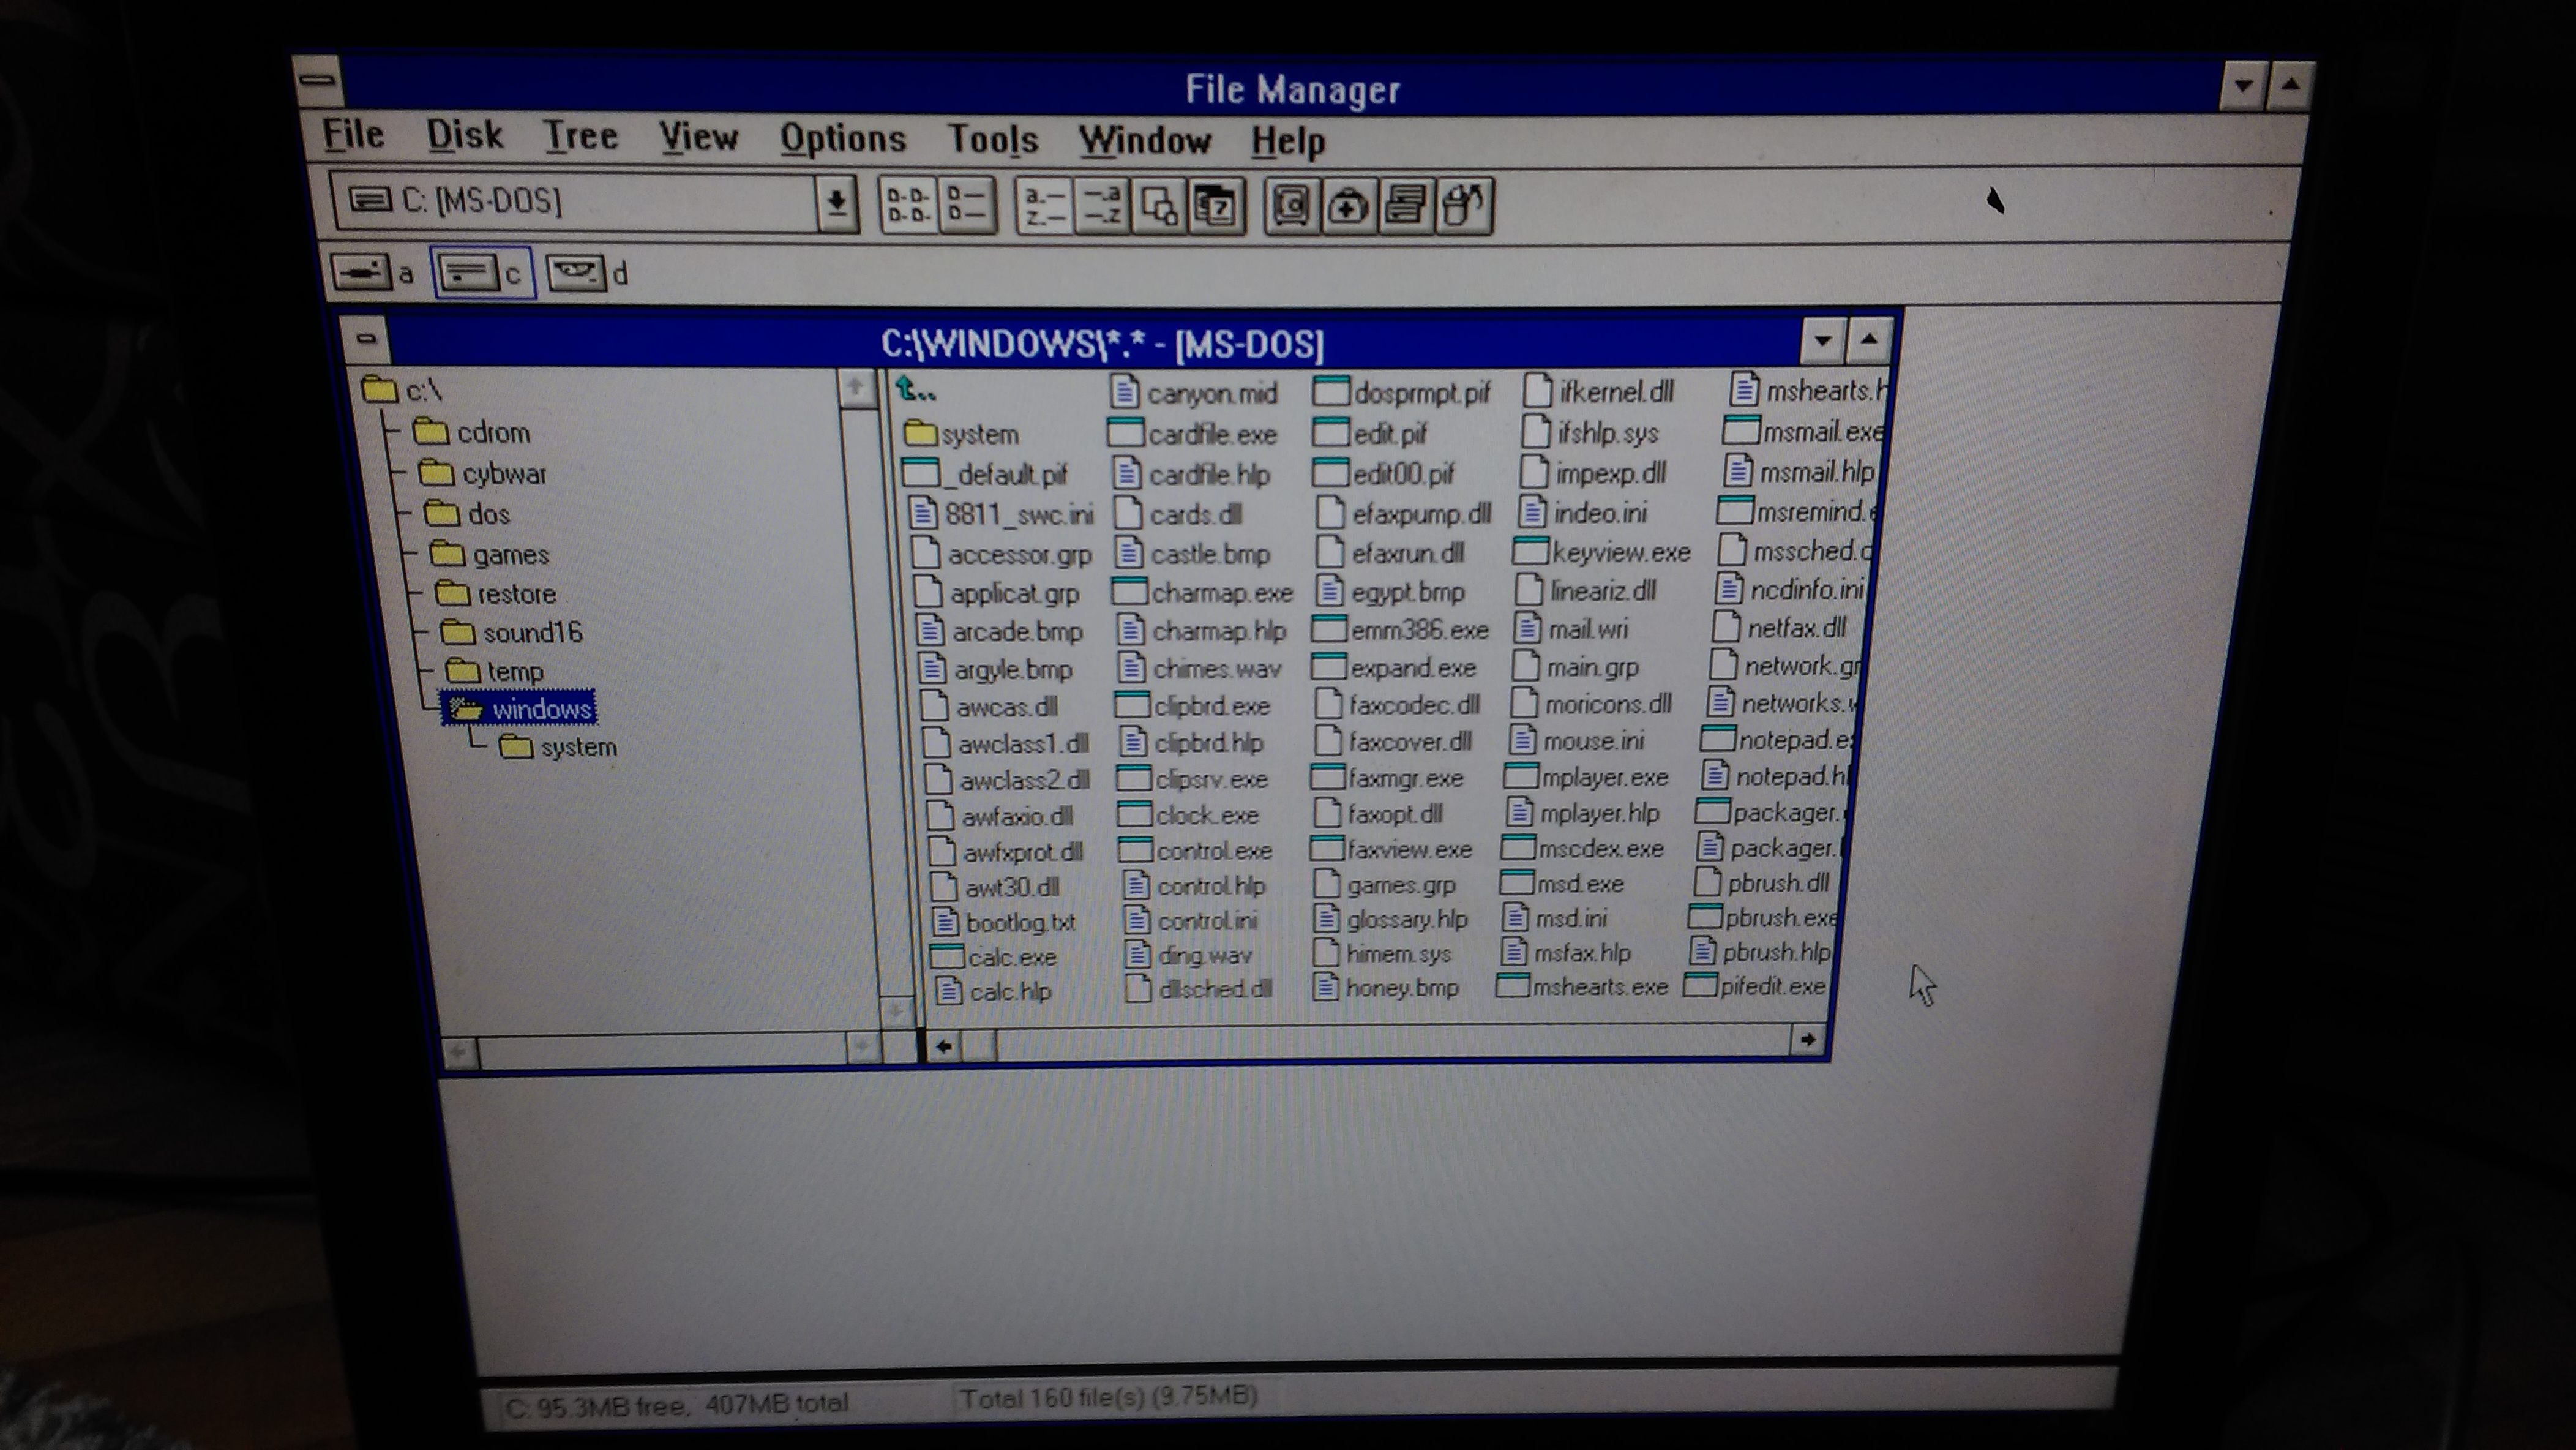This screenshot has height=1450, width=2576.
Task: Click file list scrollbar right arrow
Action: [x=1806, y=1040]
